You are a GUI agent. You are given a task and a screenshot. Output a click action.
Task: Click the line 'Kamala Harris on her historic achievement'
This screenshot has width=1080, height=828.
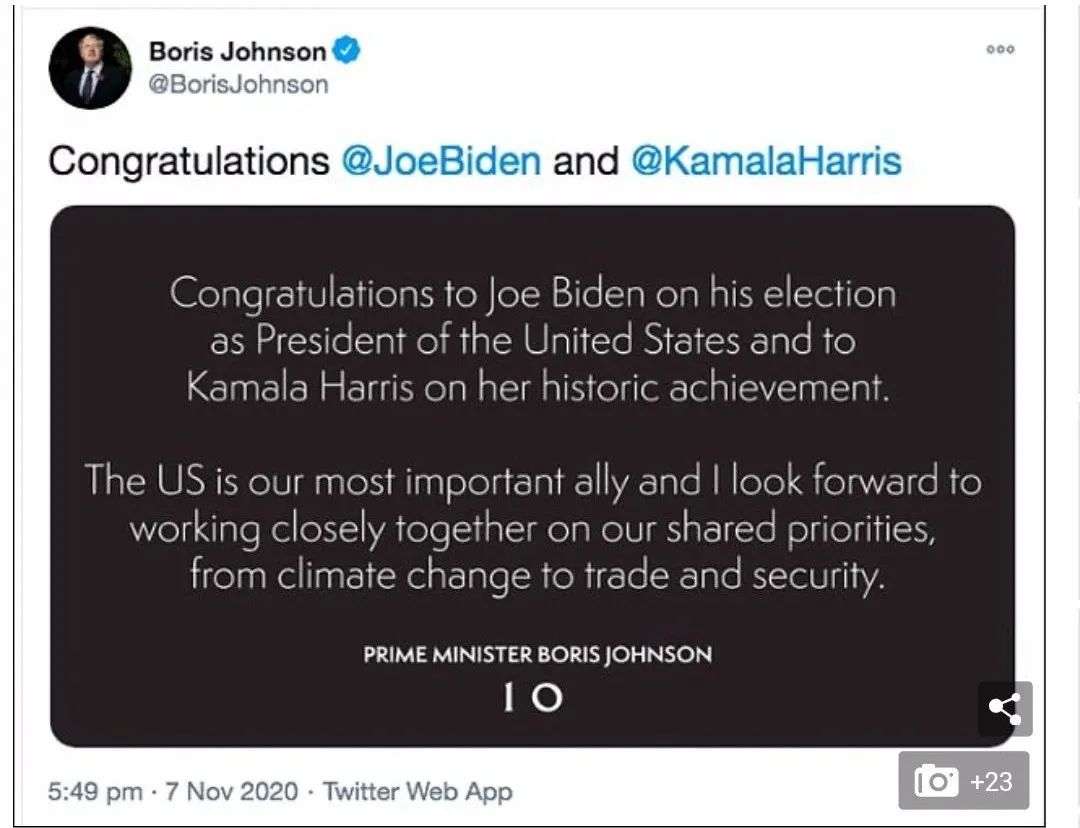point(537,388)
